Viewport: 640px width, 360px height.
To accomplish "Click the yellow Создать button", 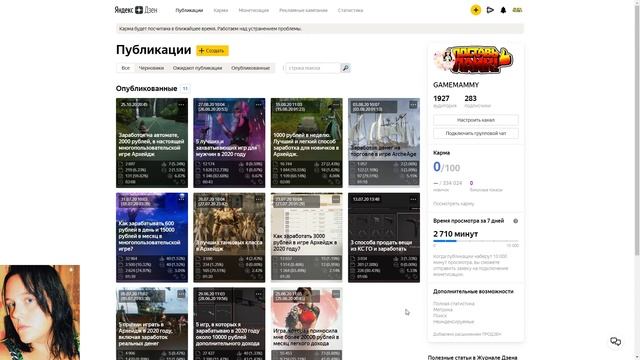I will [x=212, y=51].
